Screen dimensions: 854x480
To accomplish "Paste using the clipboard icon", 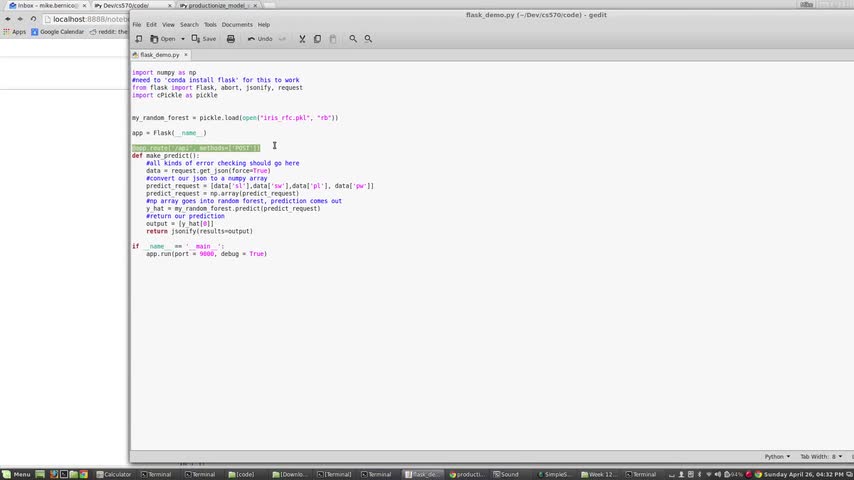I will (333, 39).
